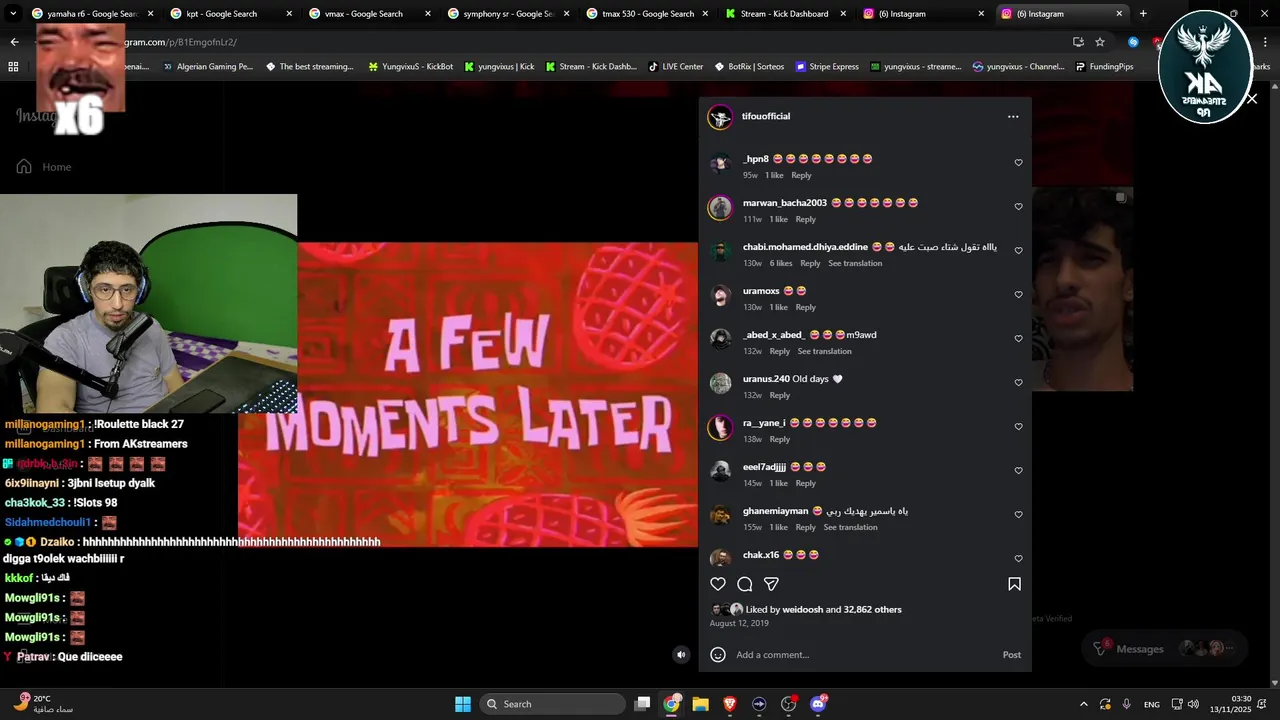Image resolution: width=1280 pixels, height=720 pixels.
Task: Open File Explorer from the taskbar
Action: 701,704
